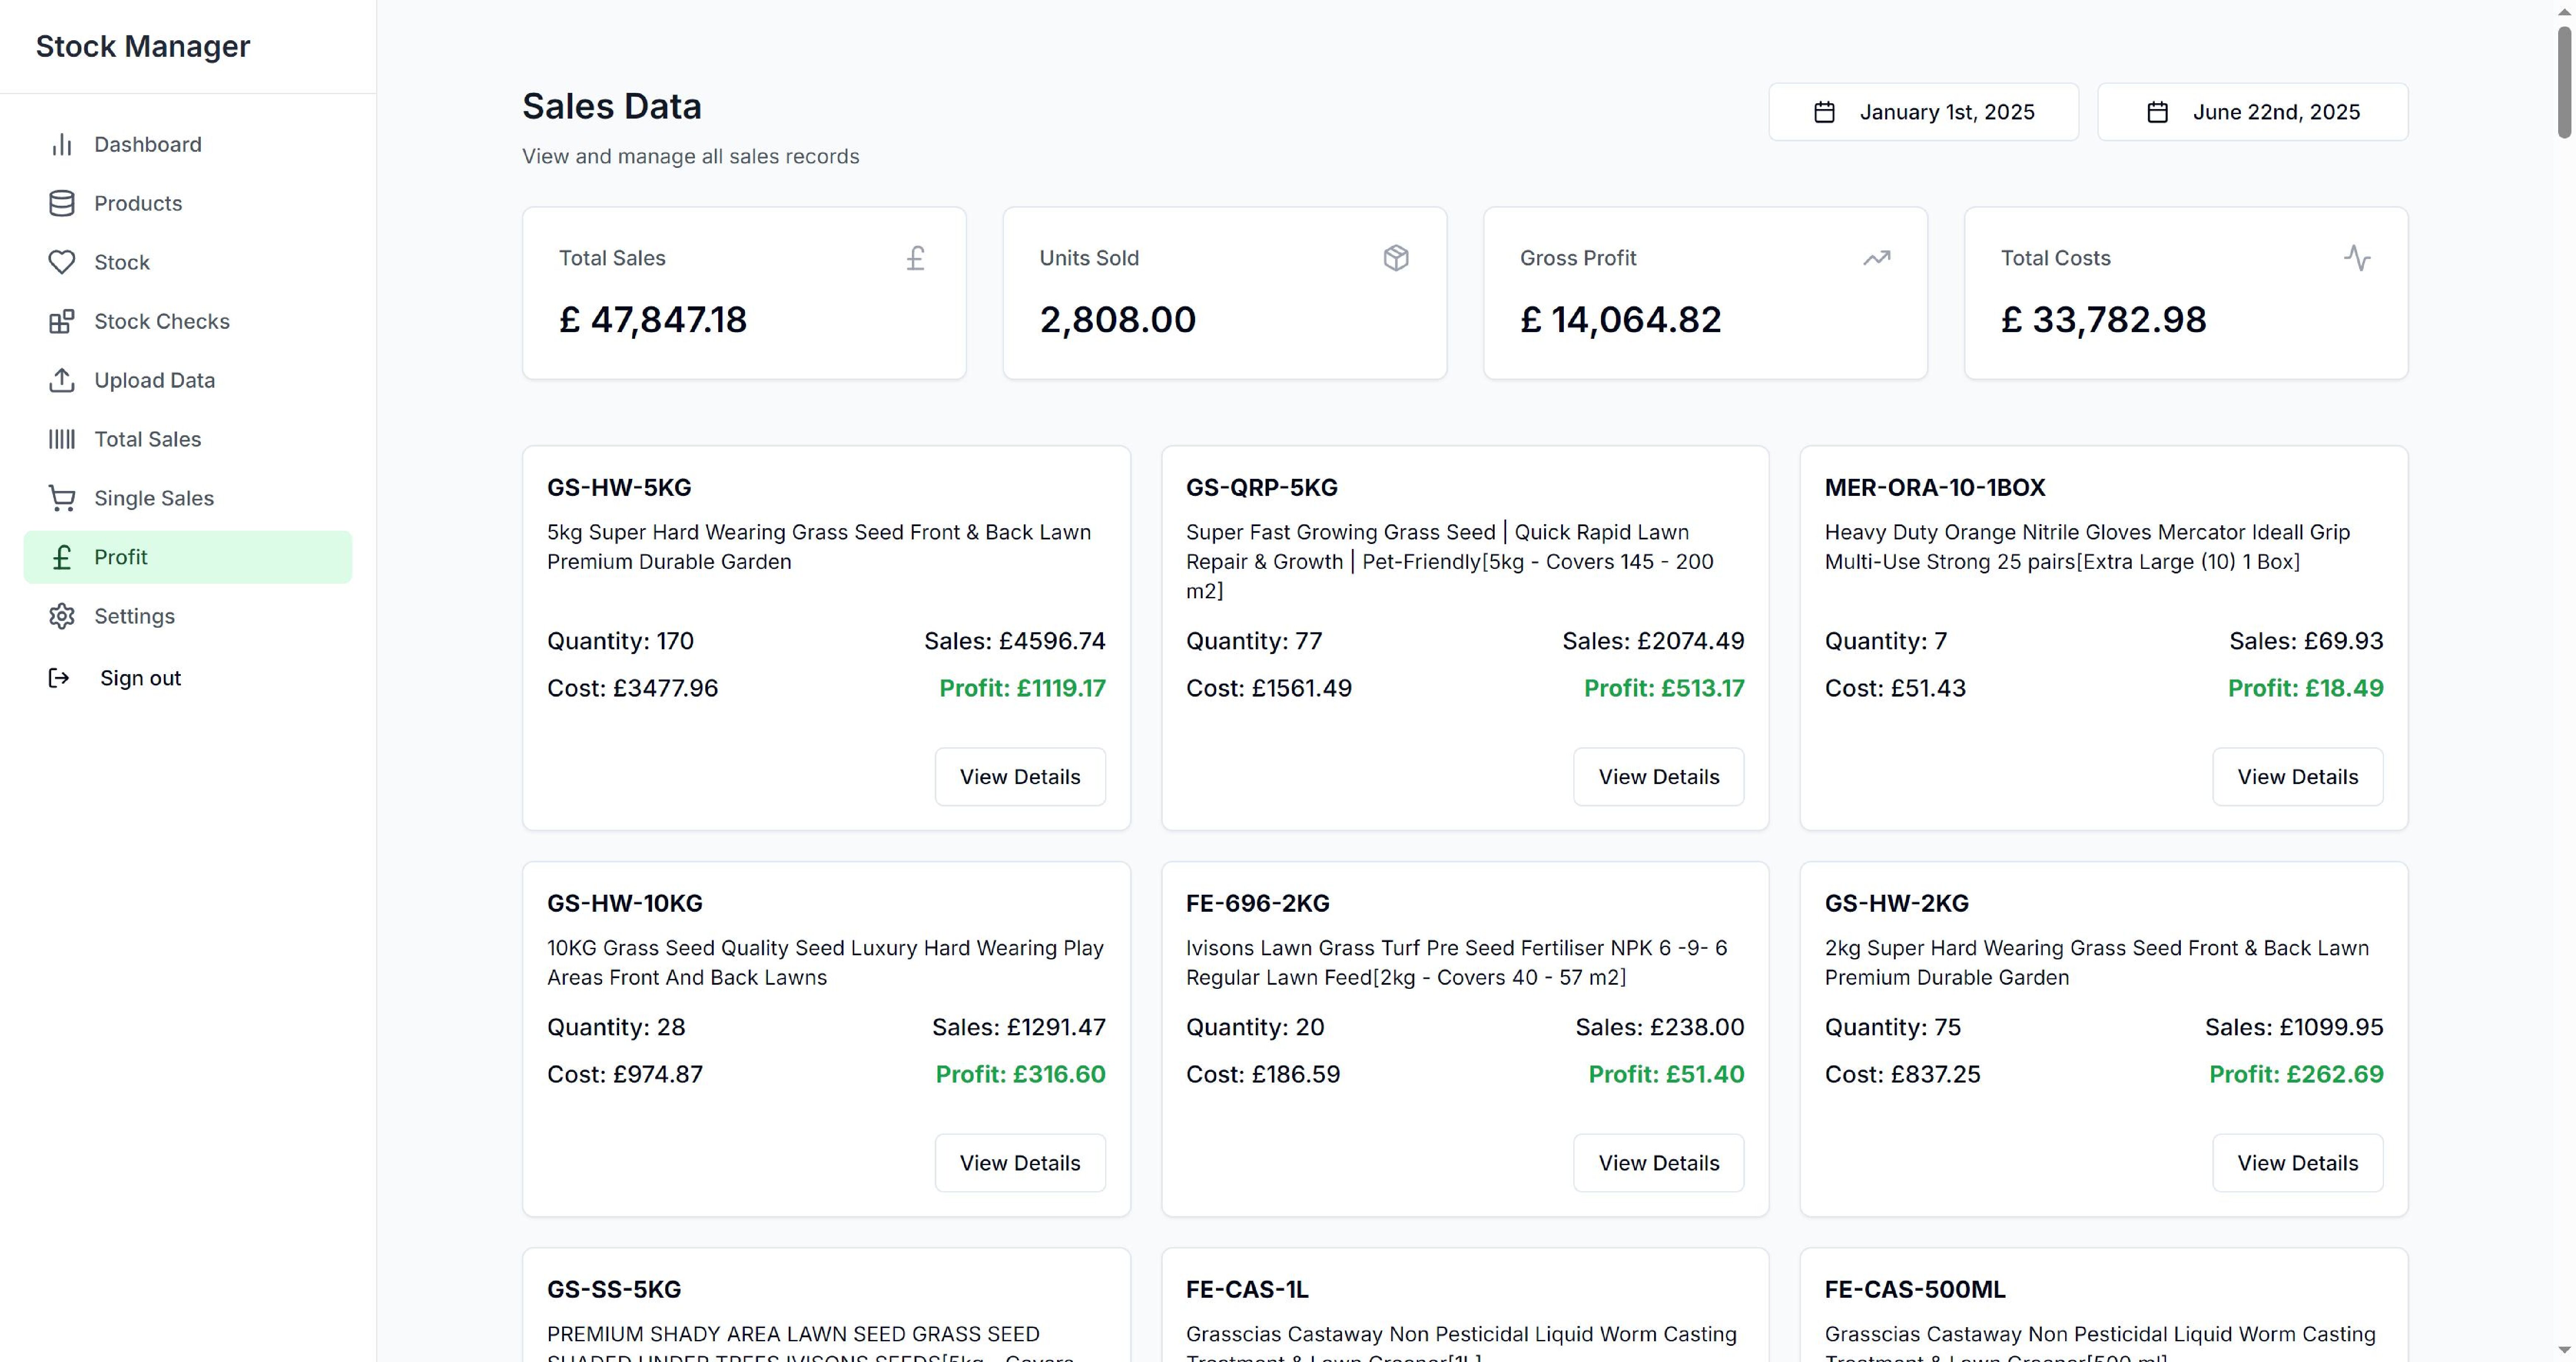Click Profit: £513.17 text
The height and width of the screenshot is (1362, 2576).
tap(1664, 688)
